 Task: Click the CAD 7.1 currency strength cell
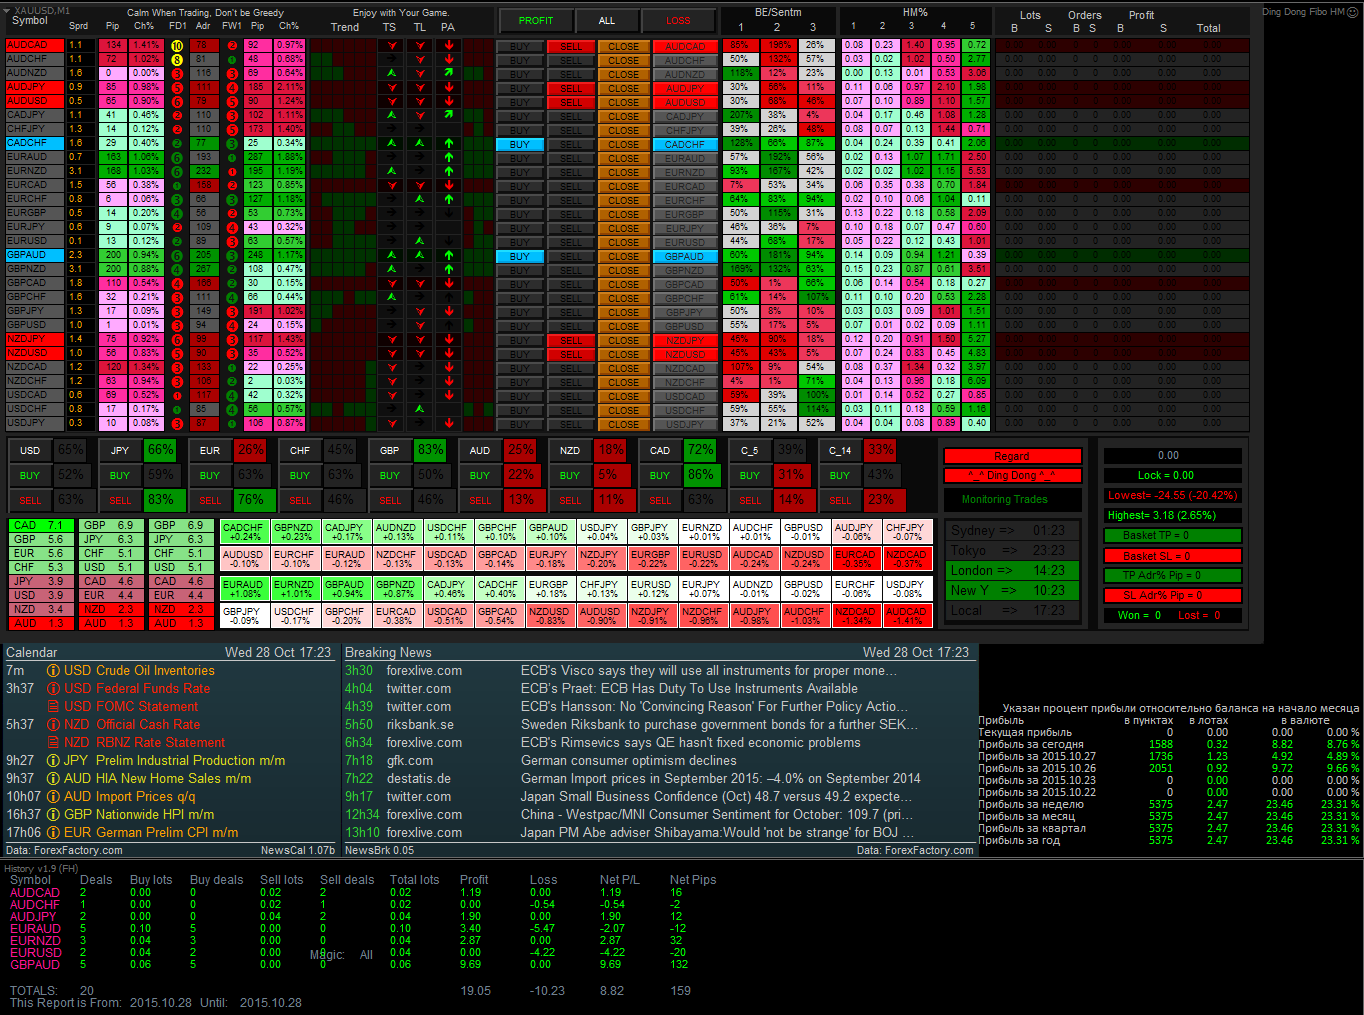40,525
